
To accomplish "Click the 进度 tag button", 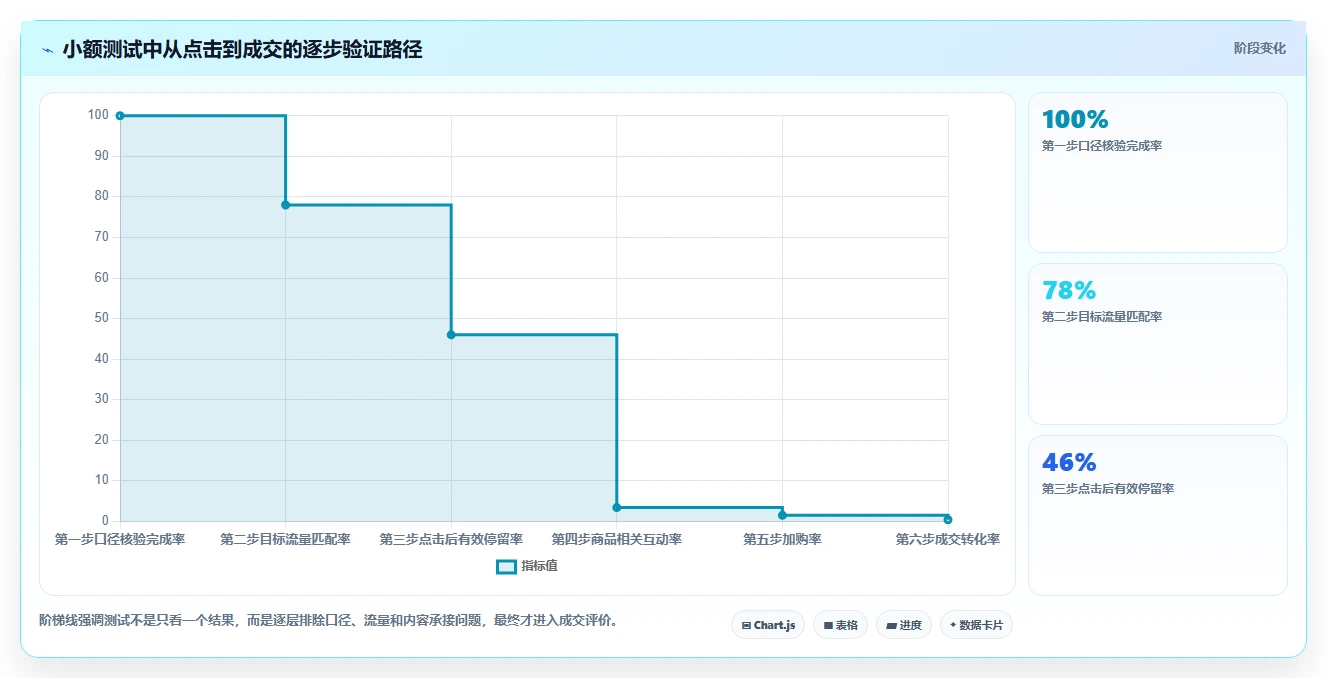I will [903, 625].
